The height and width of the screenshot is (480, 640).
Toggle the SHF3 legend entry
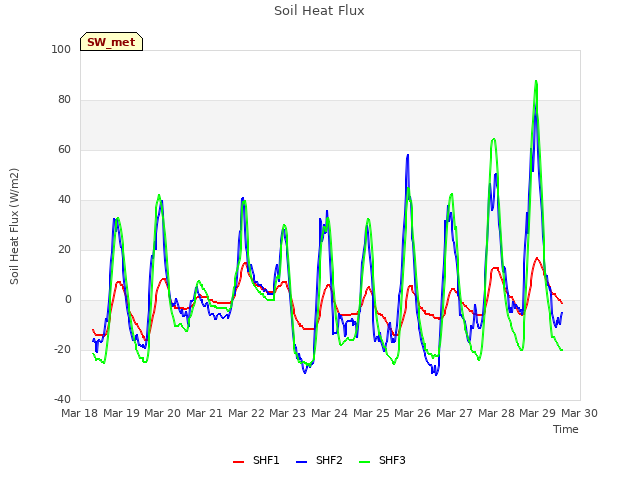pyautogui.click(x=382, y=460)
